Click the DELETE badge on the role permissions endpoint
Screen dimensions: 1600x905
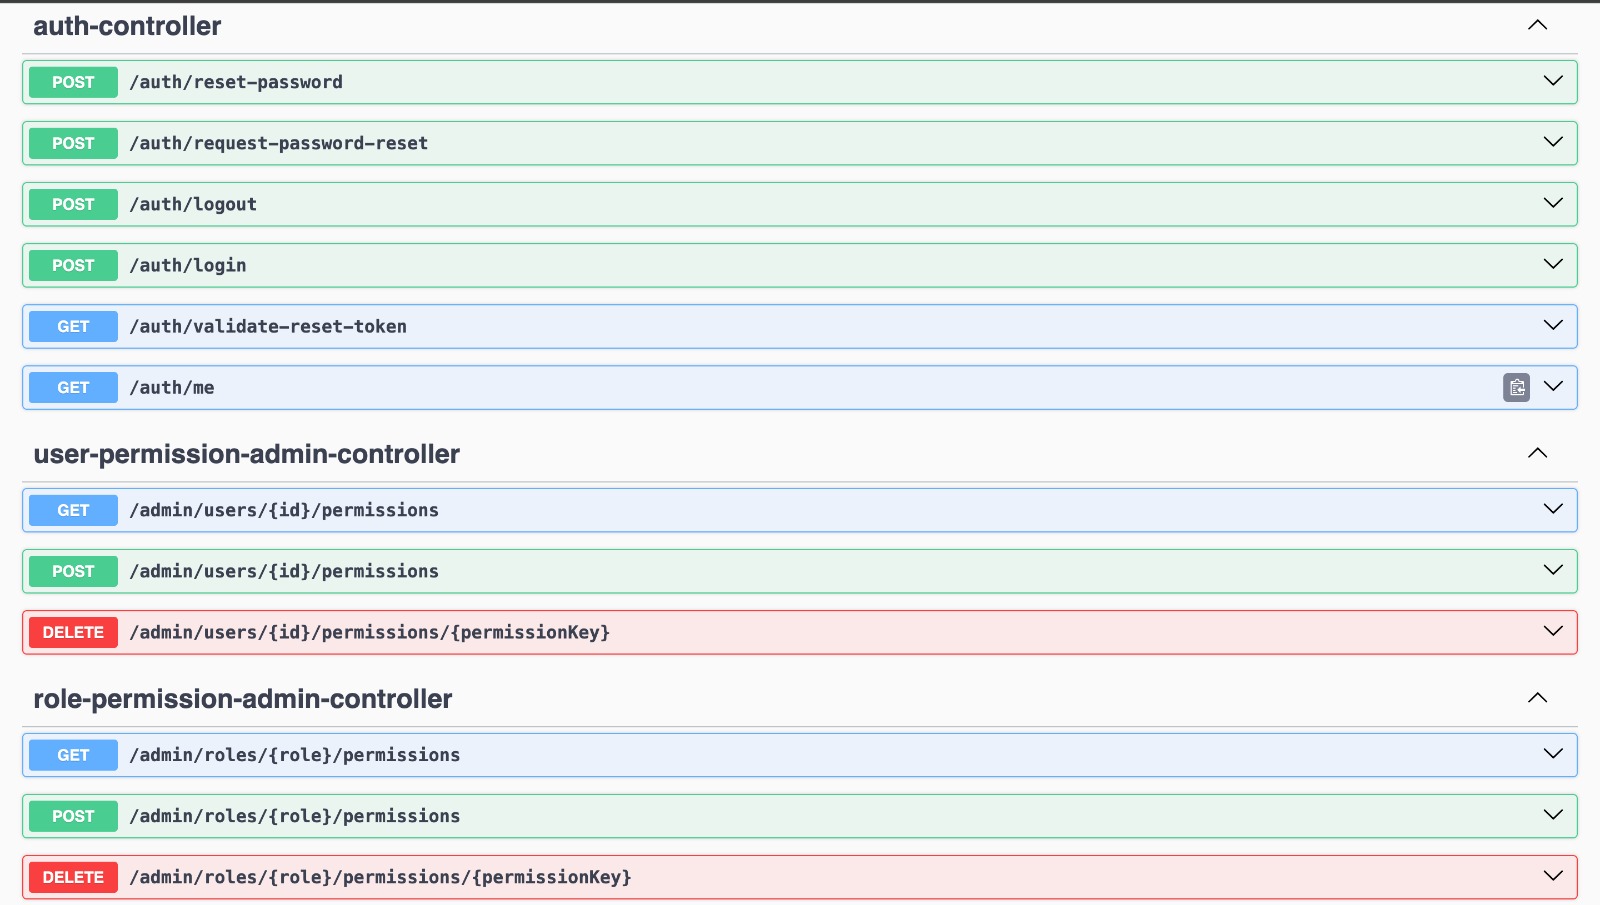click(73, 877)
